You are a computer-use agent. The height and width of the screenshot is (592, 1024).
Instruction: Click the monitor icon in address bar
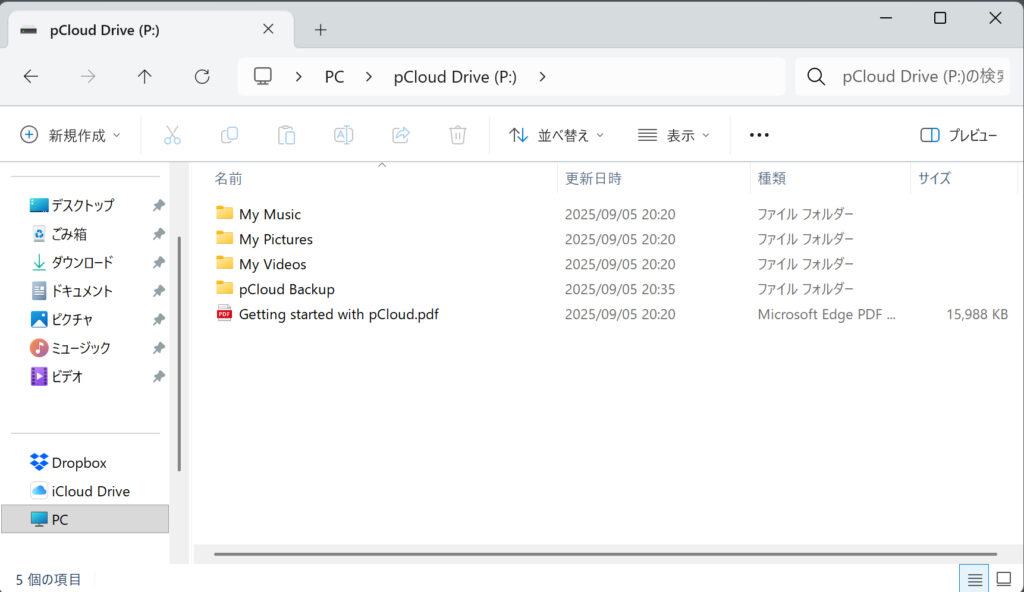pyautogui.click(x=263, y=76)
